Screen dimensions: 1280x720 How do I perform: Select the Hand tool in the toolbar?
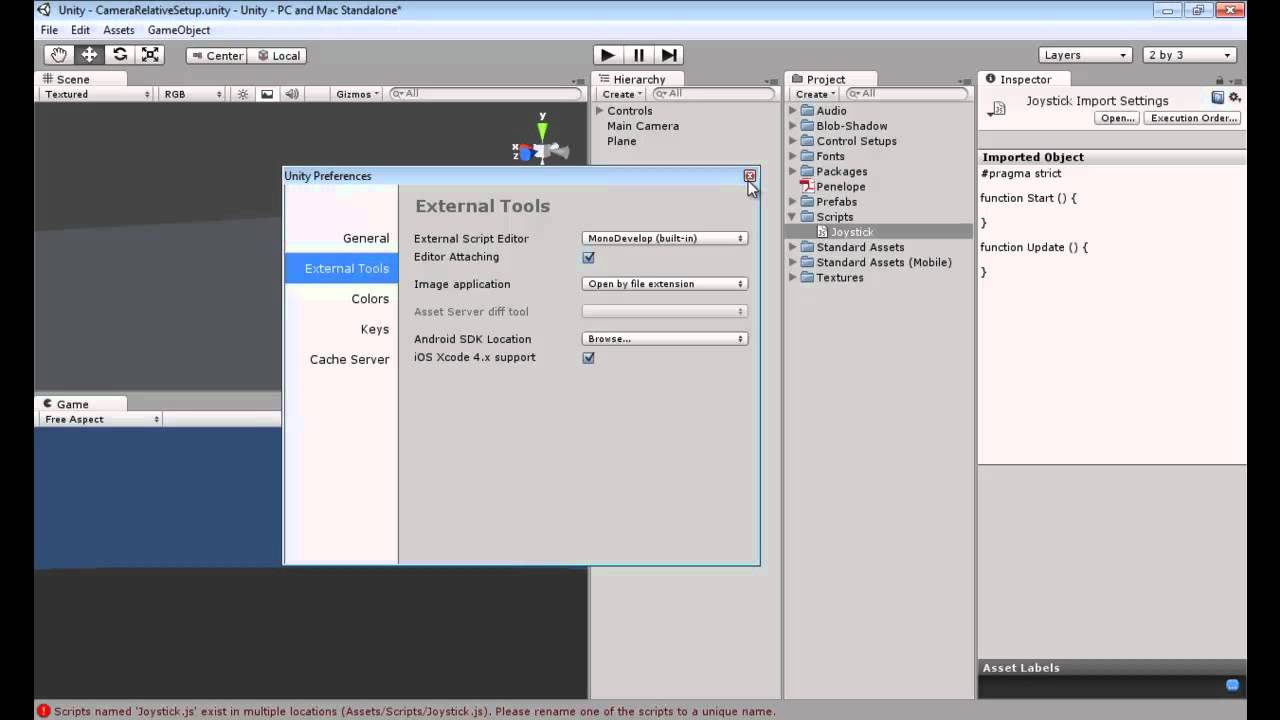click(59, 55)
